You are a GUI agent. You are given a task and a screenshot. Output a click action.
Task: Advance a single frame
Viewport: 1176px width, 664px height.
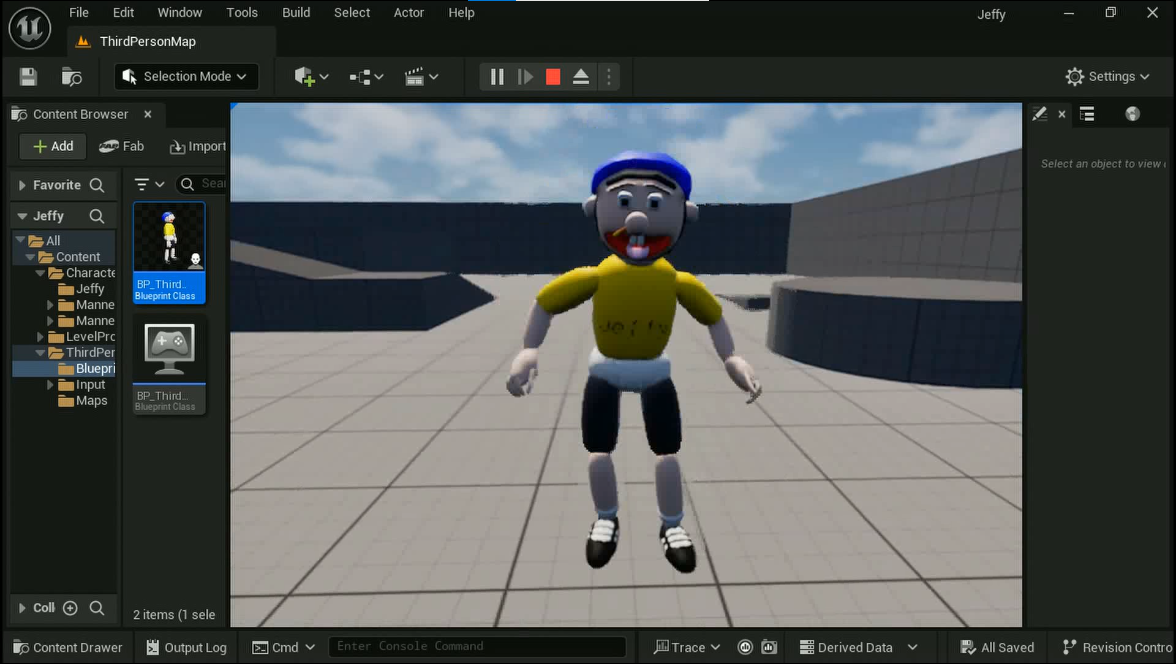tap(525, 77)
